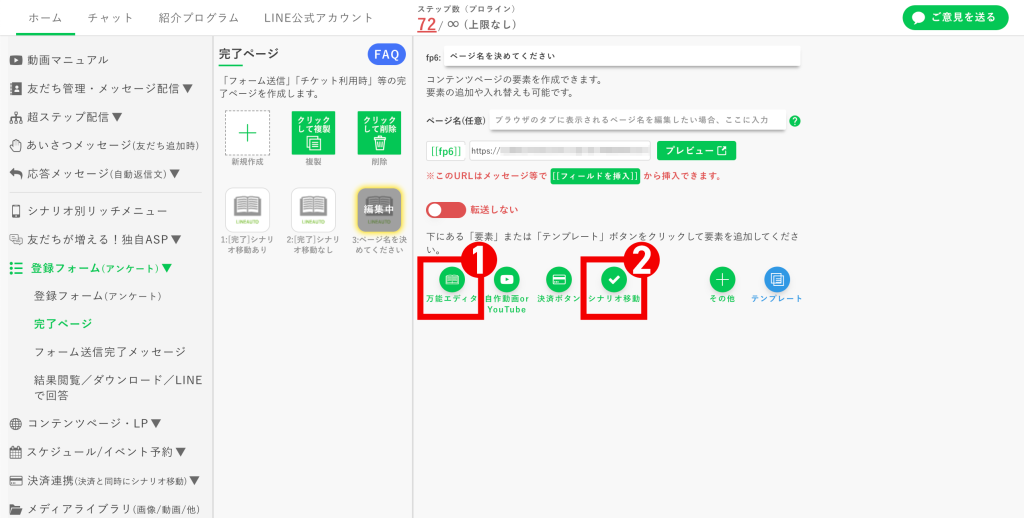The image size is (1024, 518).
Task: Click 新規作成 plus tile
Action: tap(248, 133)
